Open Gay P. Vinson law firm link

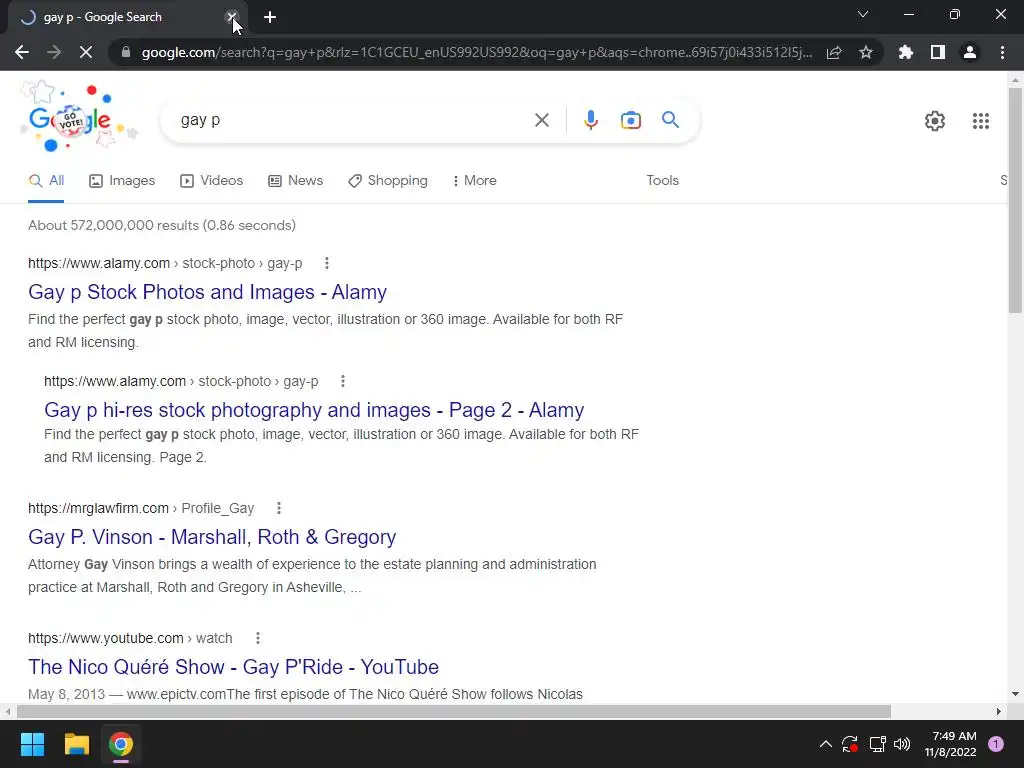(212, 537)
